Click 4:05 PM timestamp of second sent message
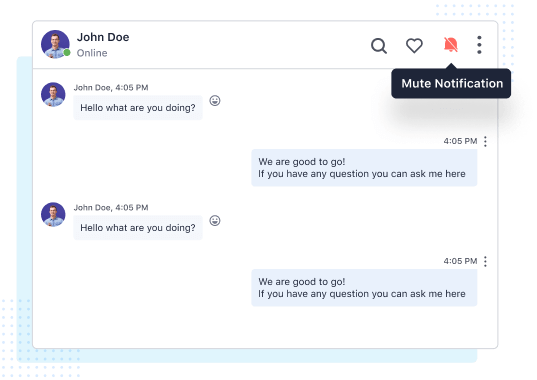Viewport: 537px width, 380px height. click(x=460, y=261)
